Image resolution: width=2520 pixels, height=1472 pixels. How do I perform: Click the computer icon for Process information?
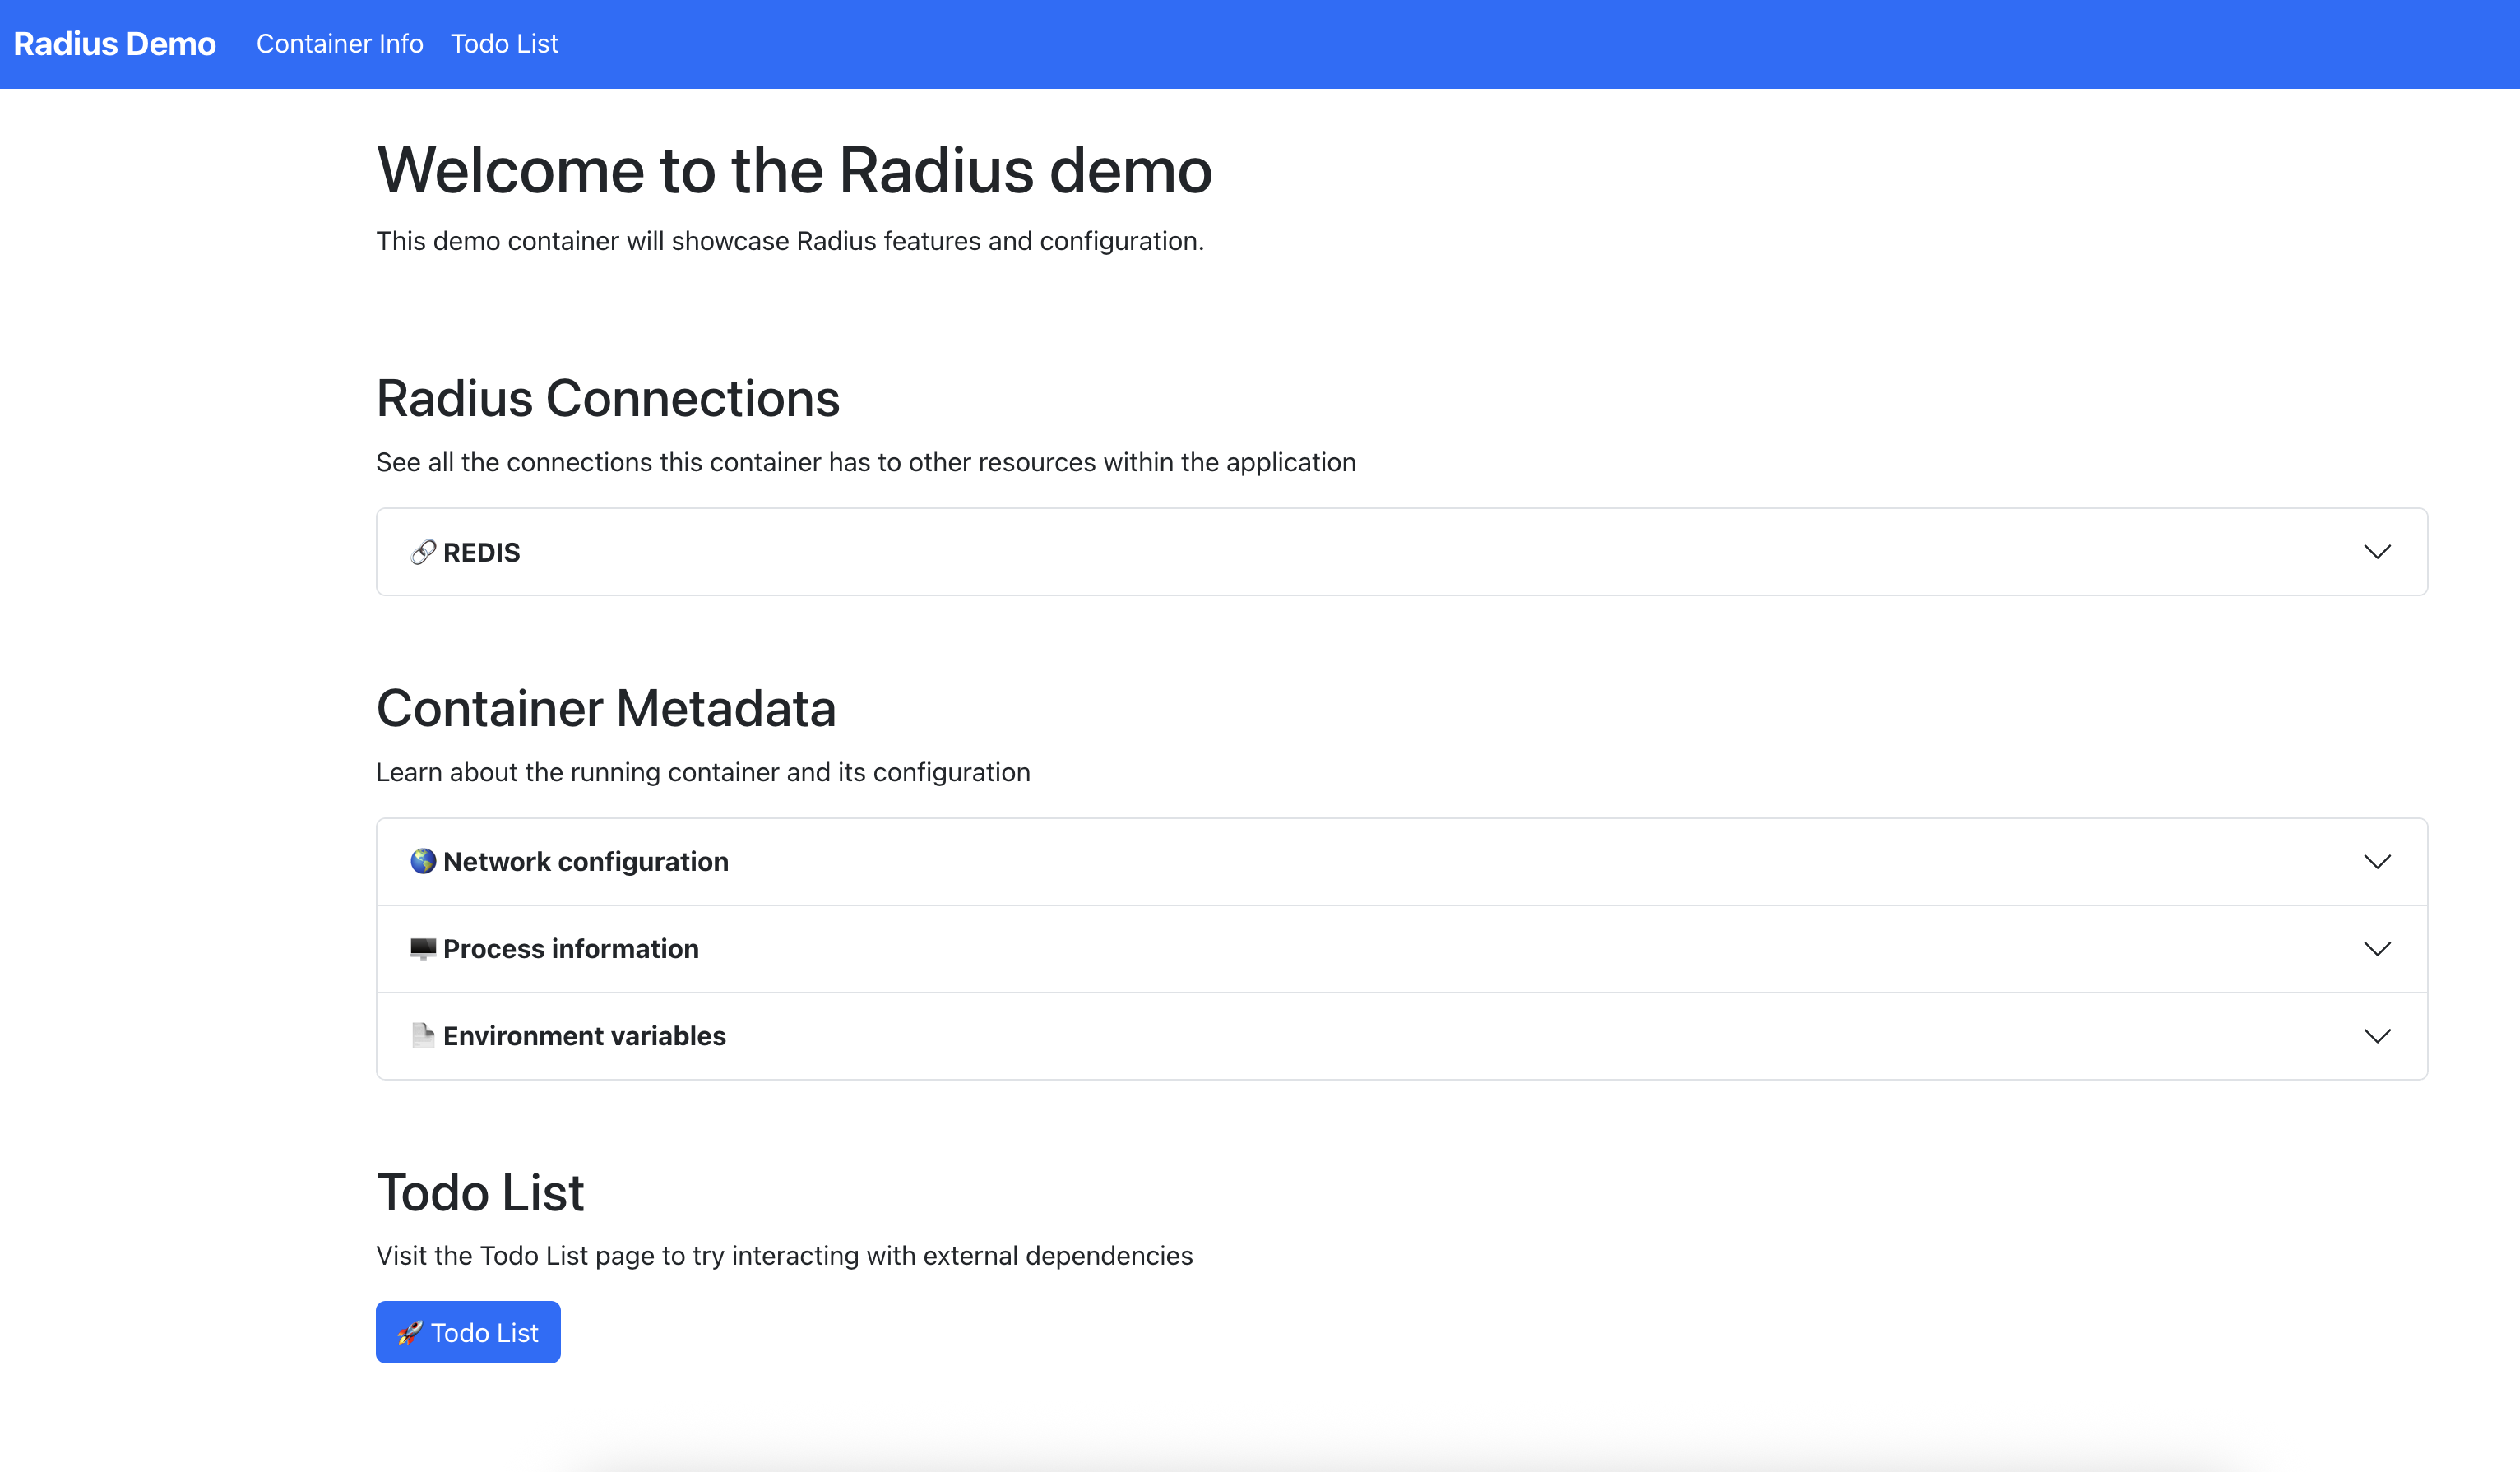(x=423, y=949)
